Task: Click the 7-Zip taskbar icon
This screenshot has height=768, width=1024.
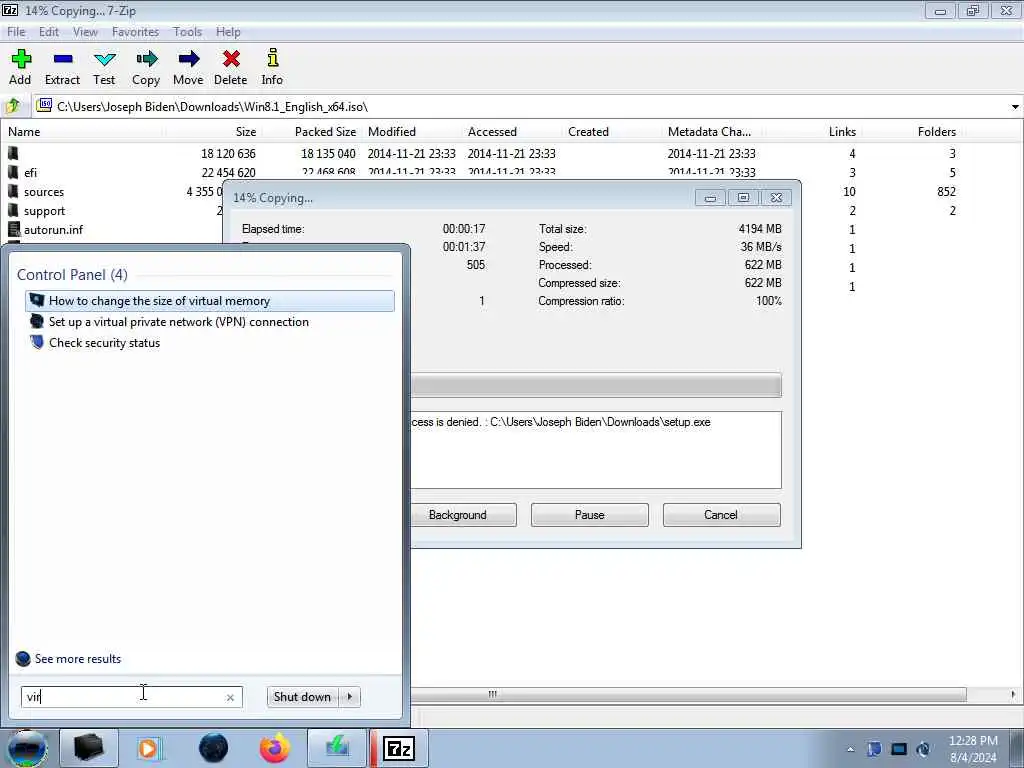Action: [x=398, y=748]
